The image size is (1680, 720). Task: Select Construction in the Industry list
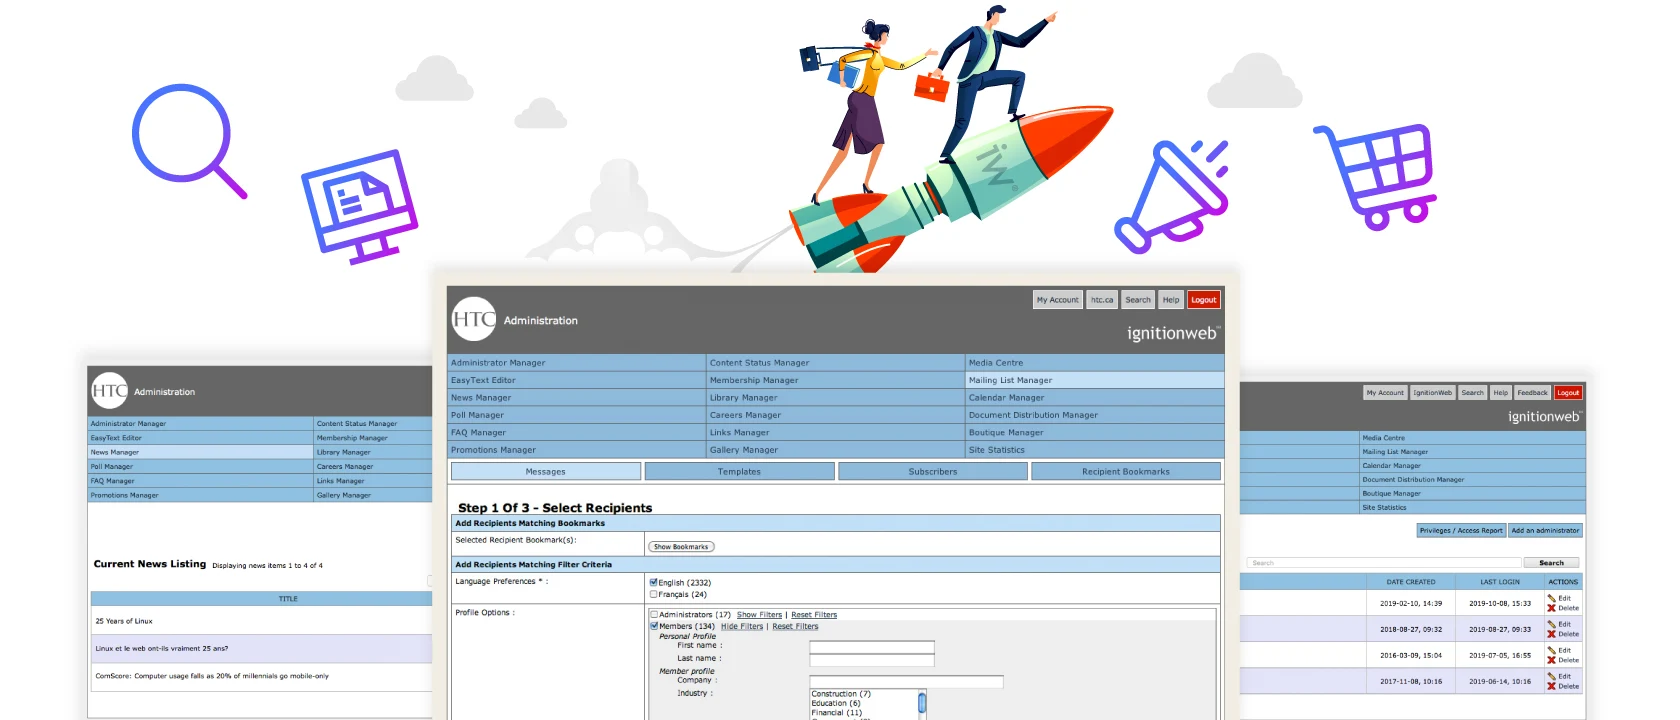click(x=840, y=694)
